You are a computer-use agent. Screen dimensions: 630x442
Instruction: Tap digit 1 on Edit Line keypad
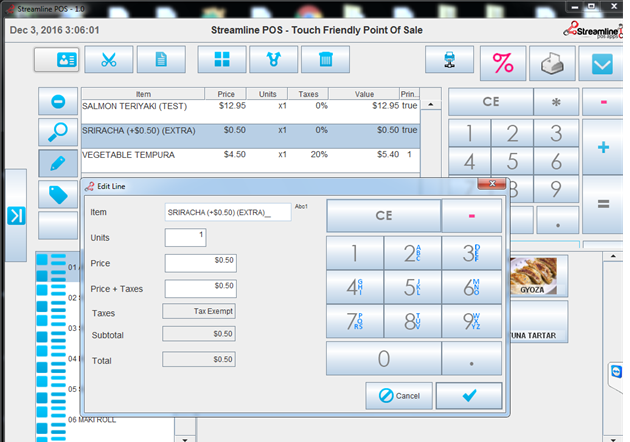point(355,253)
